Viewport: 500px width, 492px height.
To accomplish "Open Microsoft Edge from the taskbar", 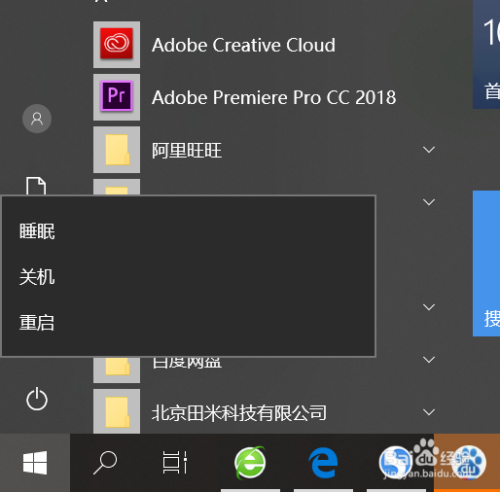I will click(x=323, y=463).
